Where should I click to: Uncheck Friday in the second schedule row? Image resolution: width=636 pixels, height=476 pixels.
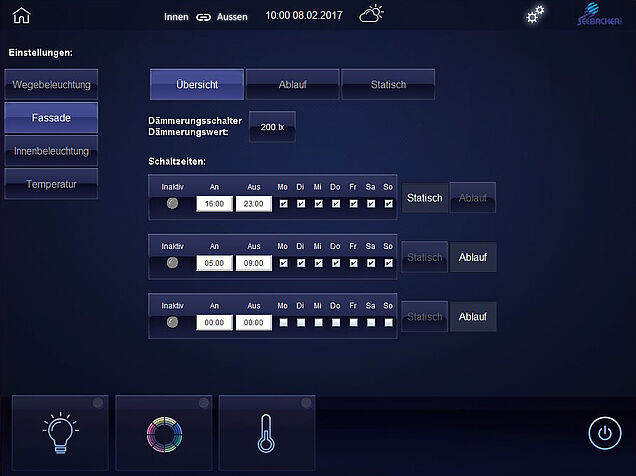(x=353, y=263)
